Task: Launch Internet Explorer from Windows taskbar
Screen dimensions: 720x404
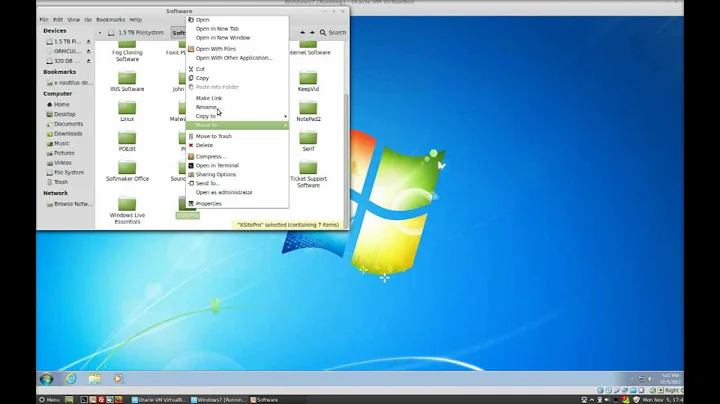Action: tap(71, 379)
